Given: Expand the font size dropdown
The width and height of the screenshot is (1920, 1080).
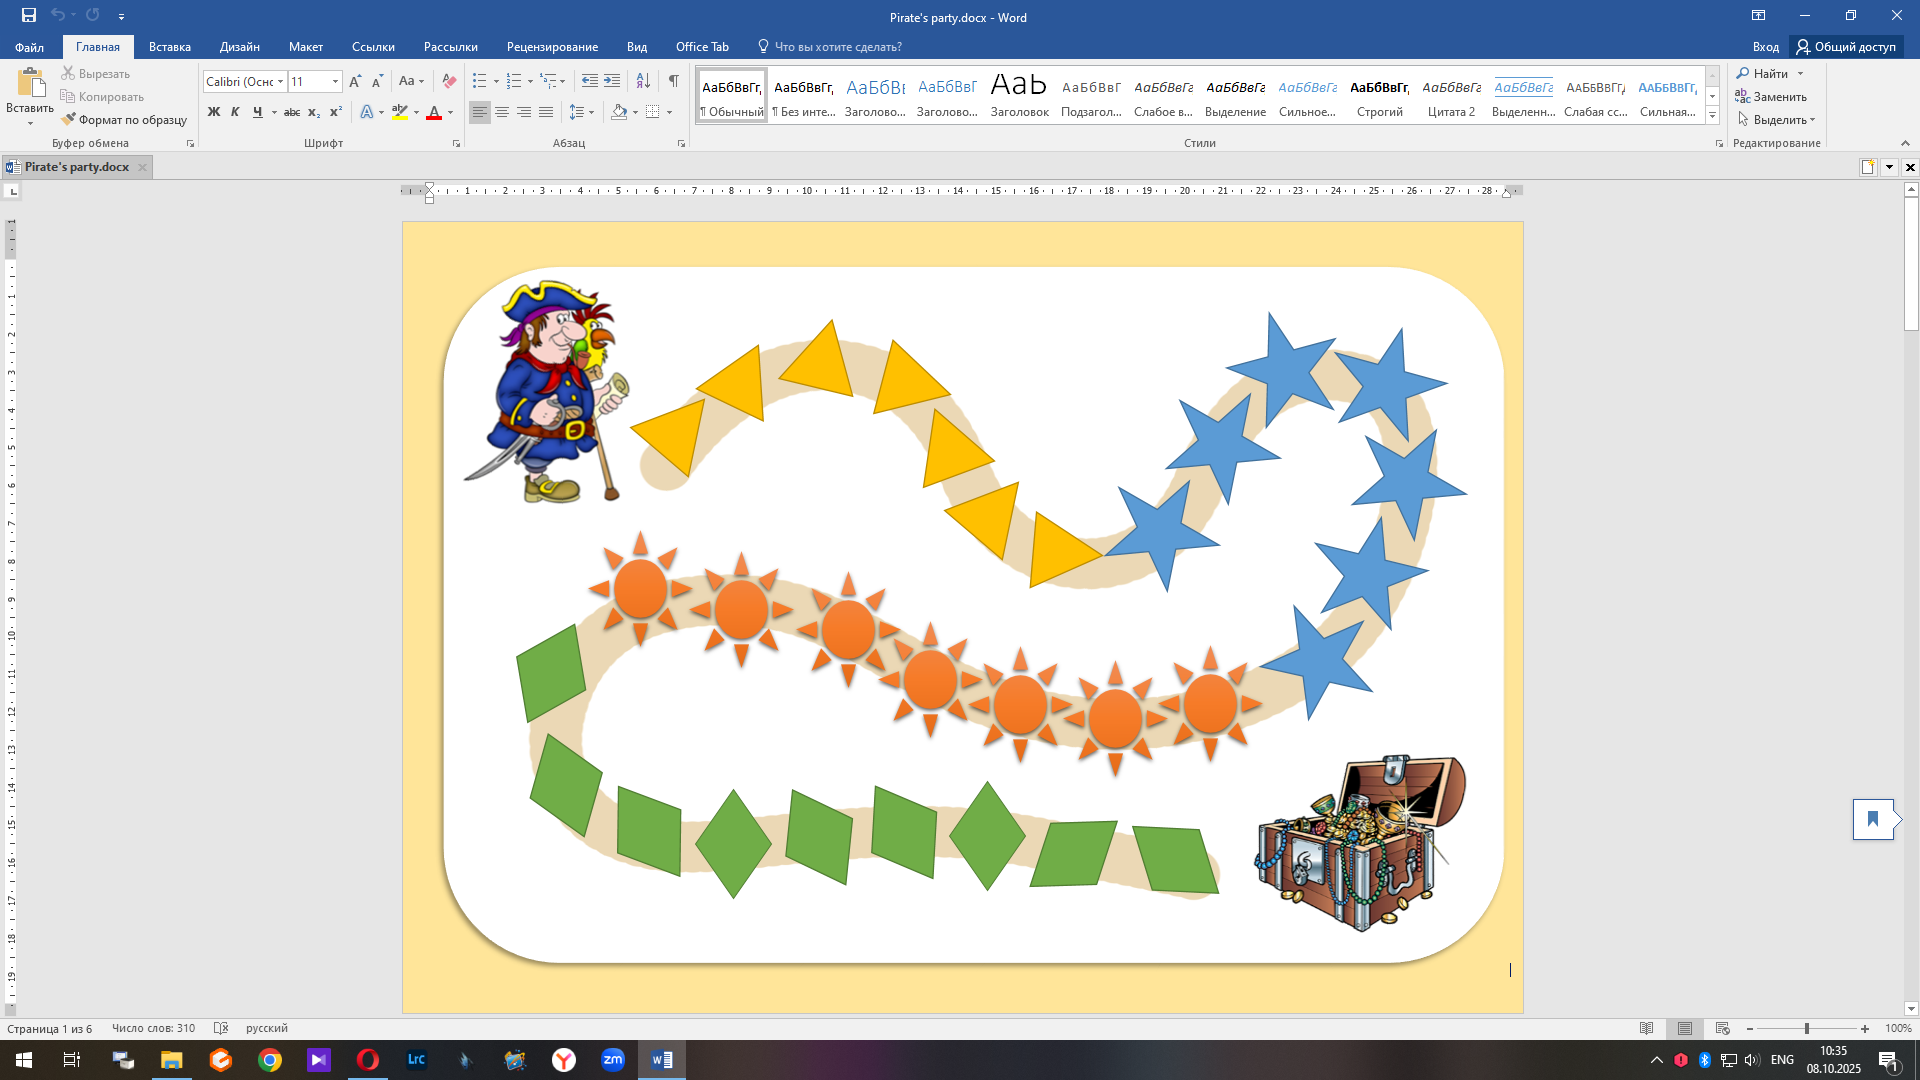Looking at the screenshot, I should 335,81.
